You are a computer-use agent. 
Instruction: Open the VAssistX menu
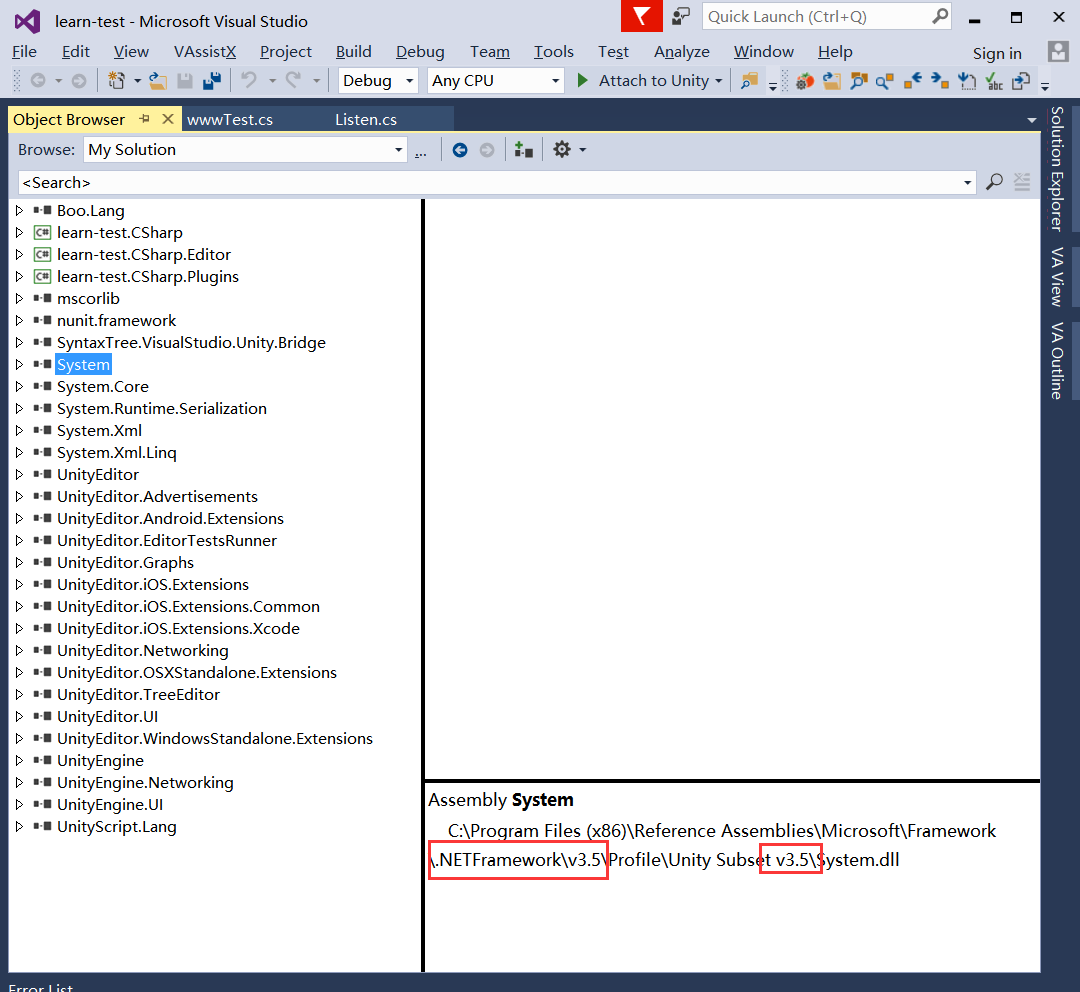tap(205, 52)
